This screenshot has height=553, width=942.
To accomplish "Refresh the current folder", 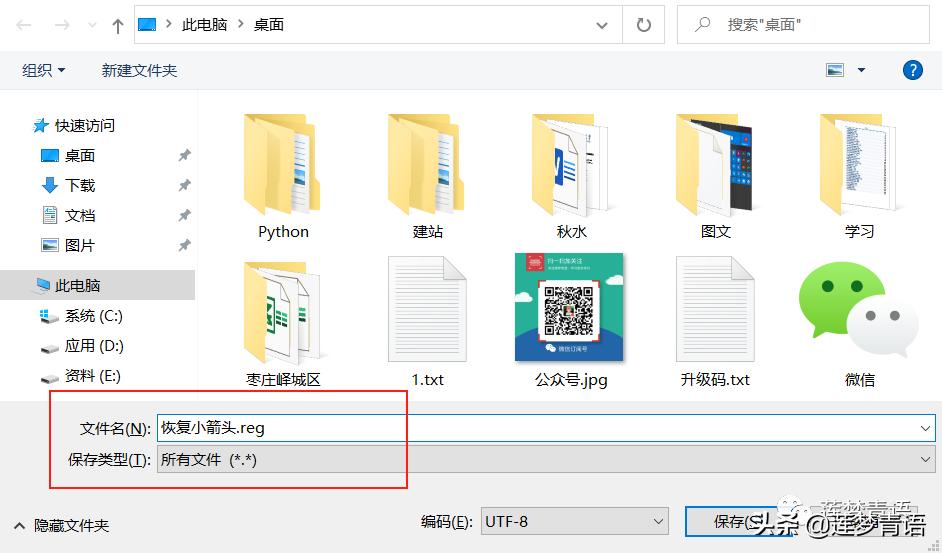I will click(643, 25).
